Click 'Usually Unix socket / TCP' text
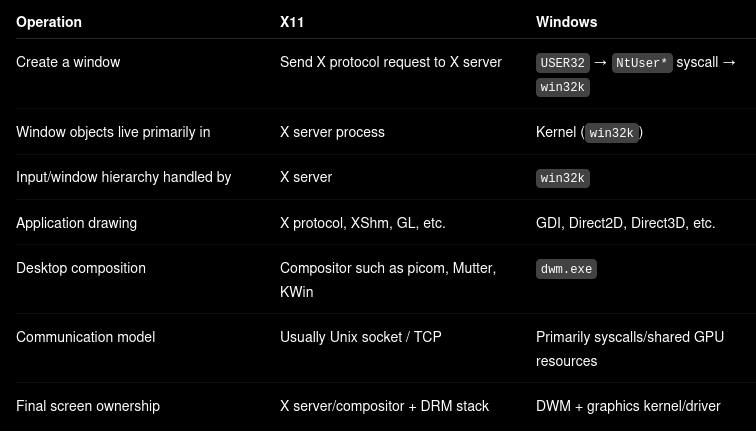 [x=361, y=337]
